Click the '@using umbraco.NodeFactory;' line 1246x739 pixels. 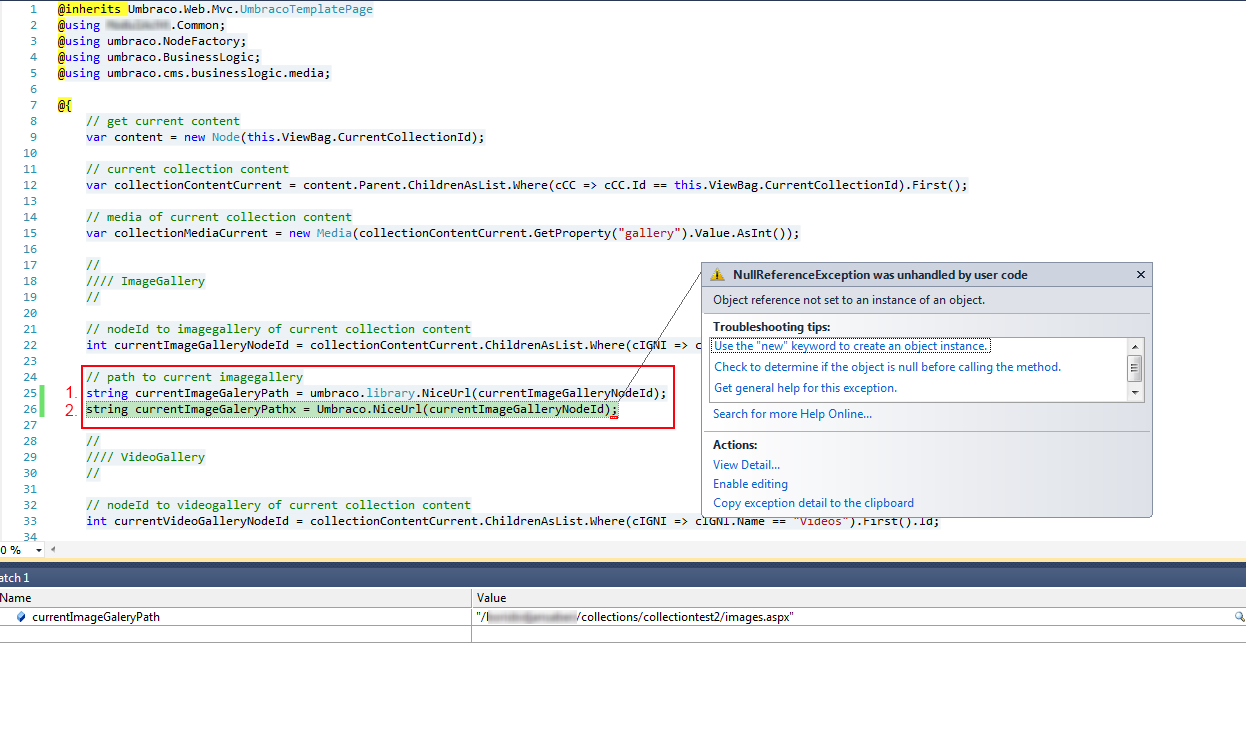pos(152,41)
